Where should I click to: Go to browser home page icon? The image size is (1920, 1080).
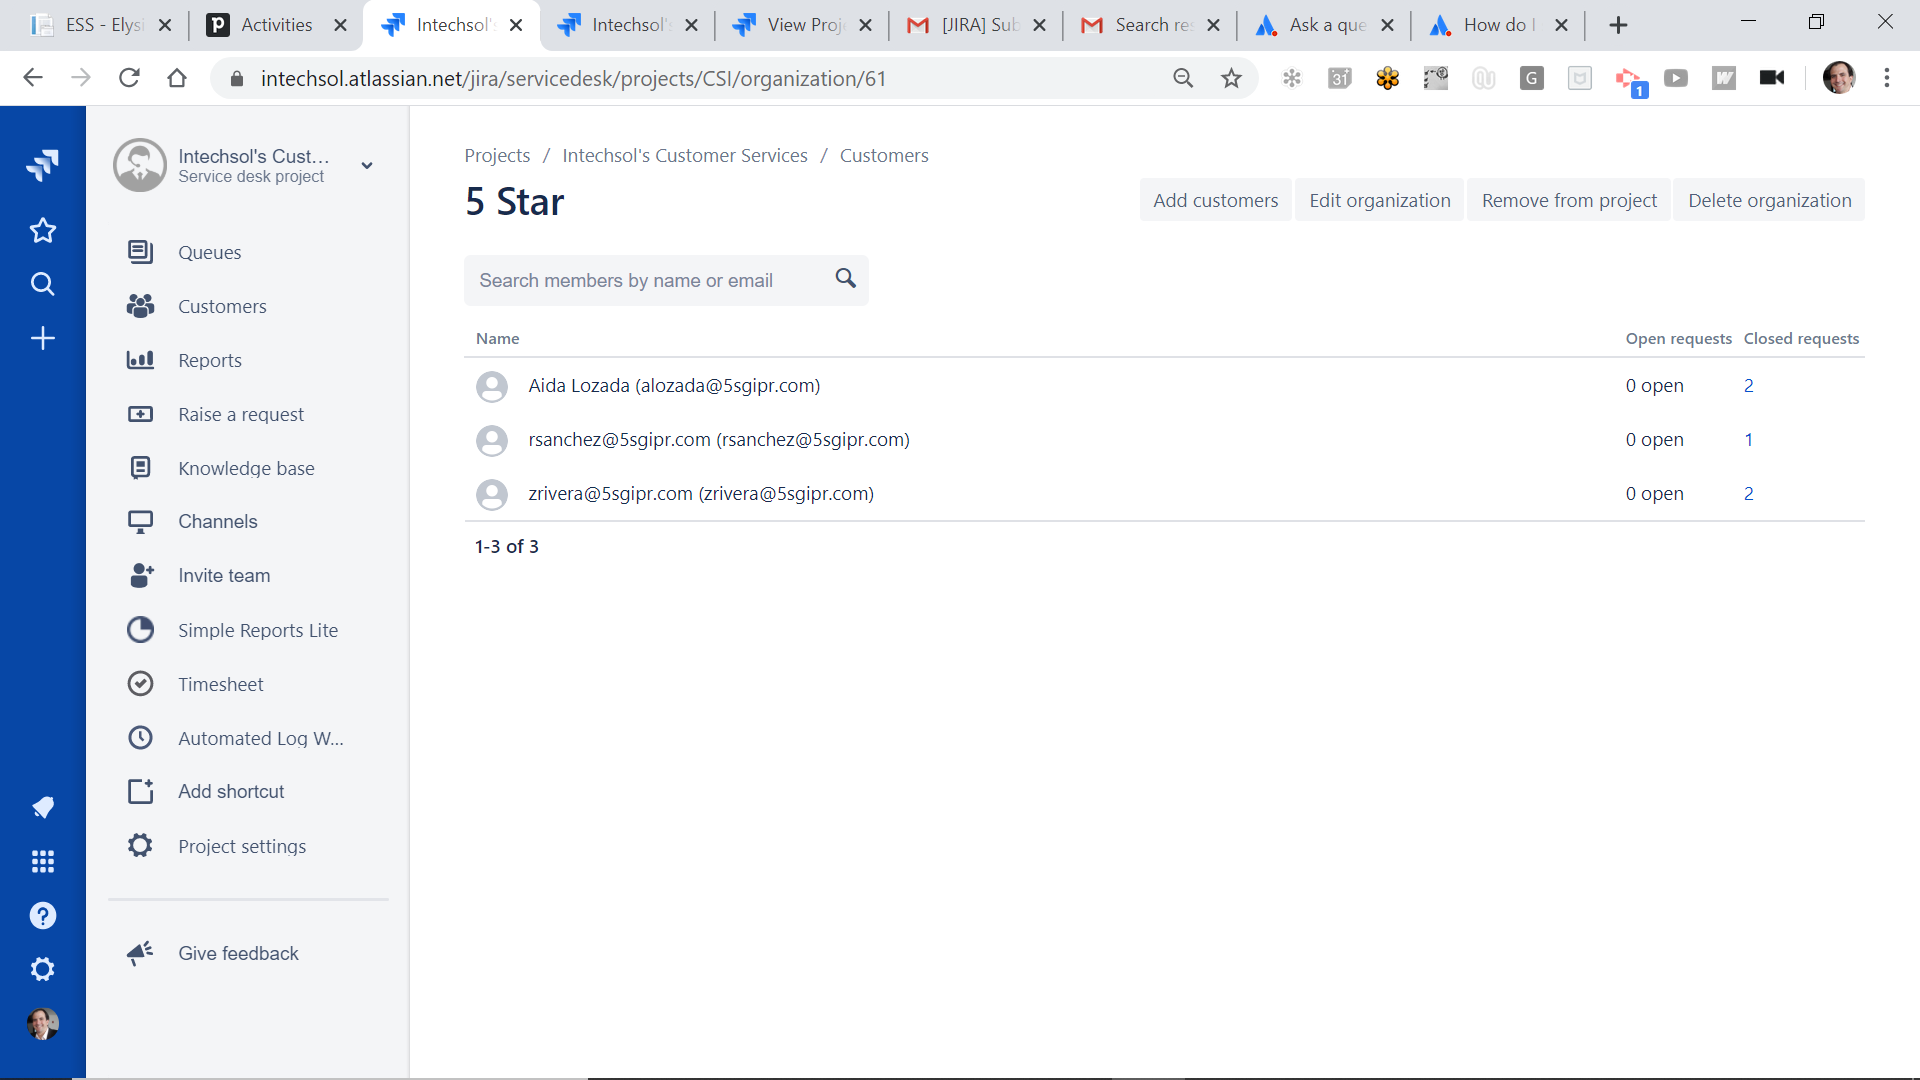(177, 78)
